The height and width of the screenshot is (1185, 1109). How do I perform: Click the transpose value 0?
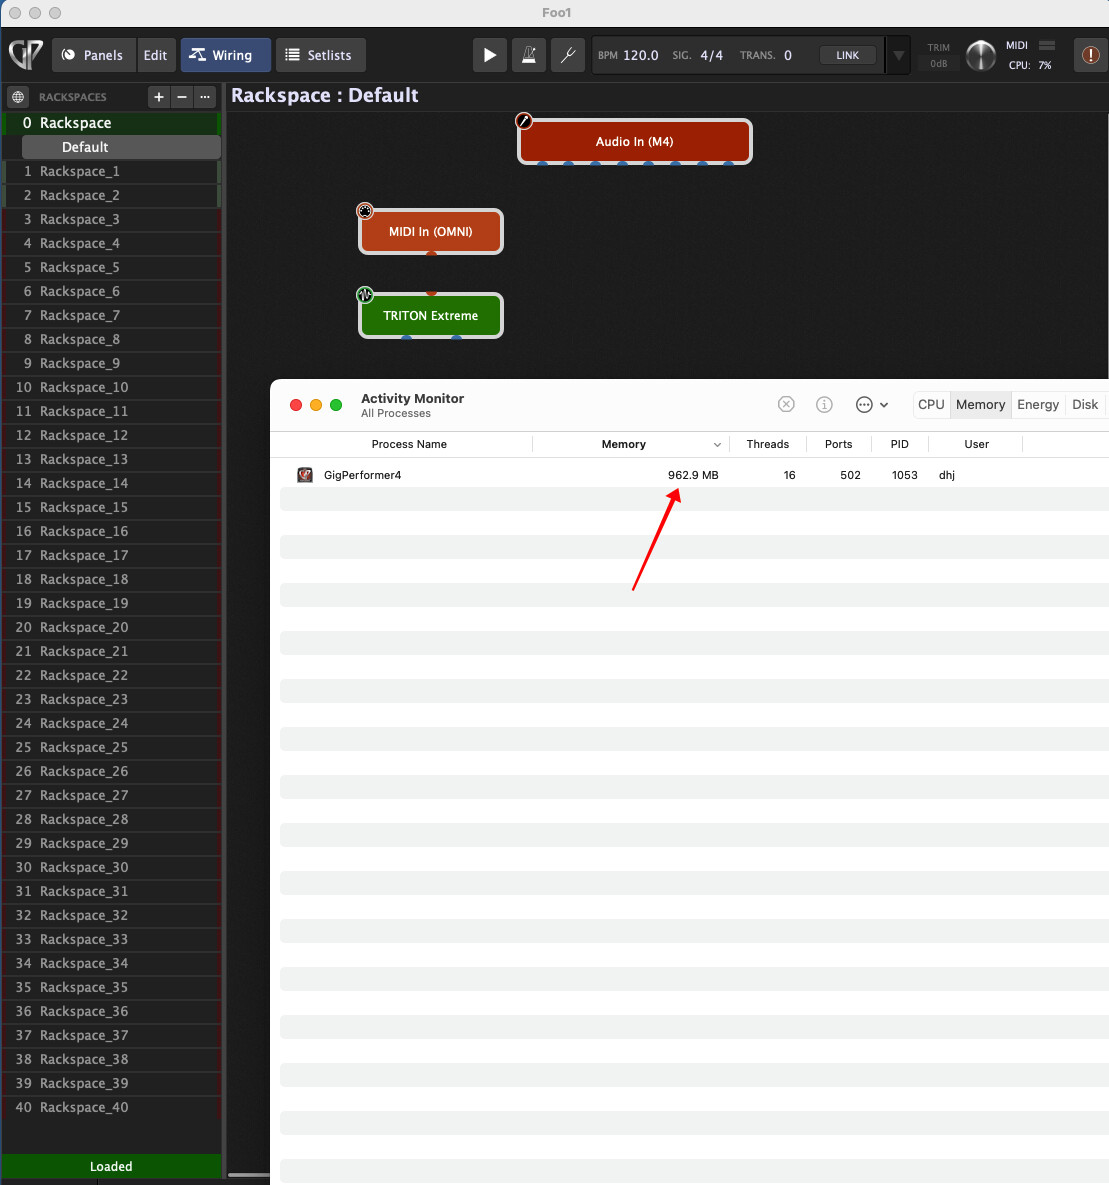(788, 55)
